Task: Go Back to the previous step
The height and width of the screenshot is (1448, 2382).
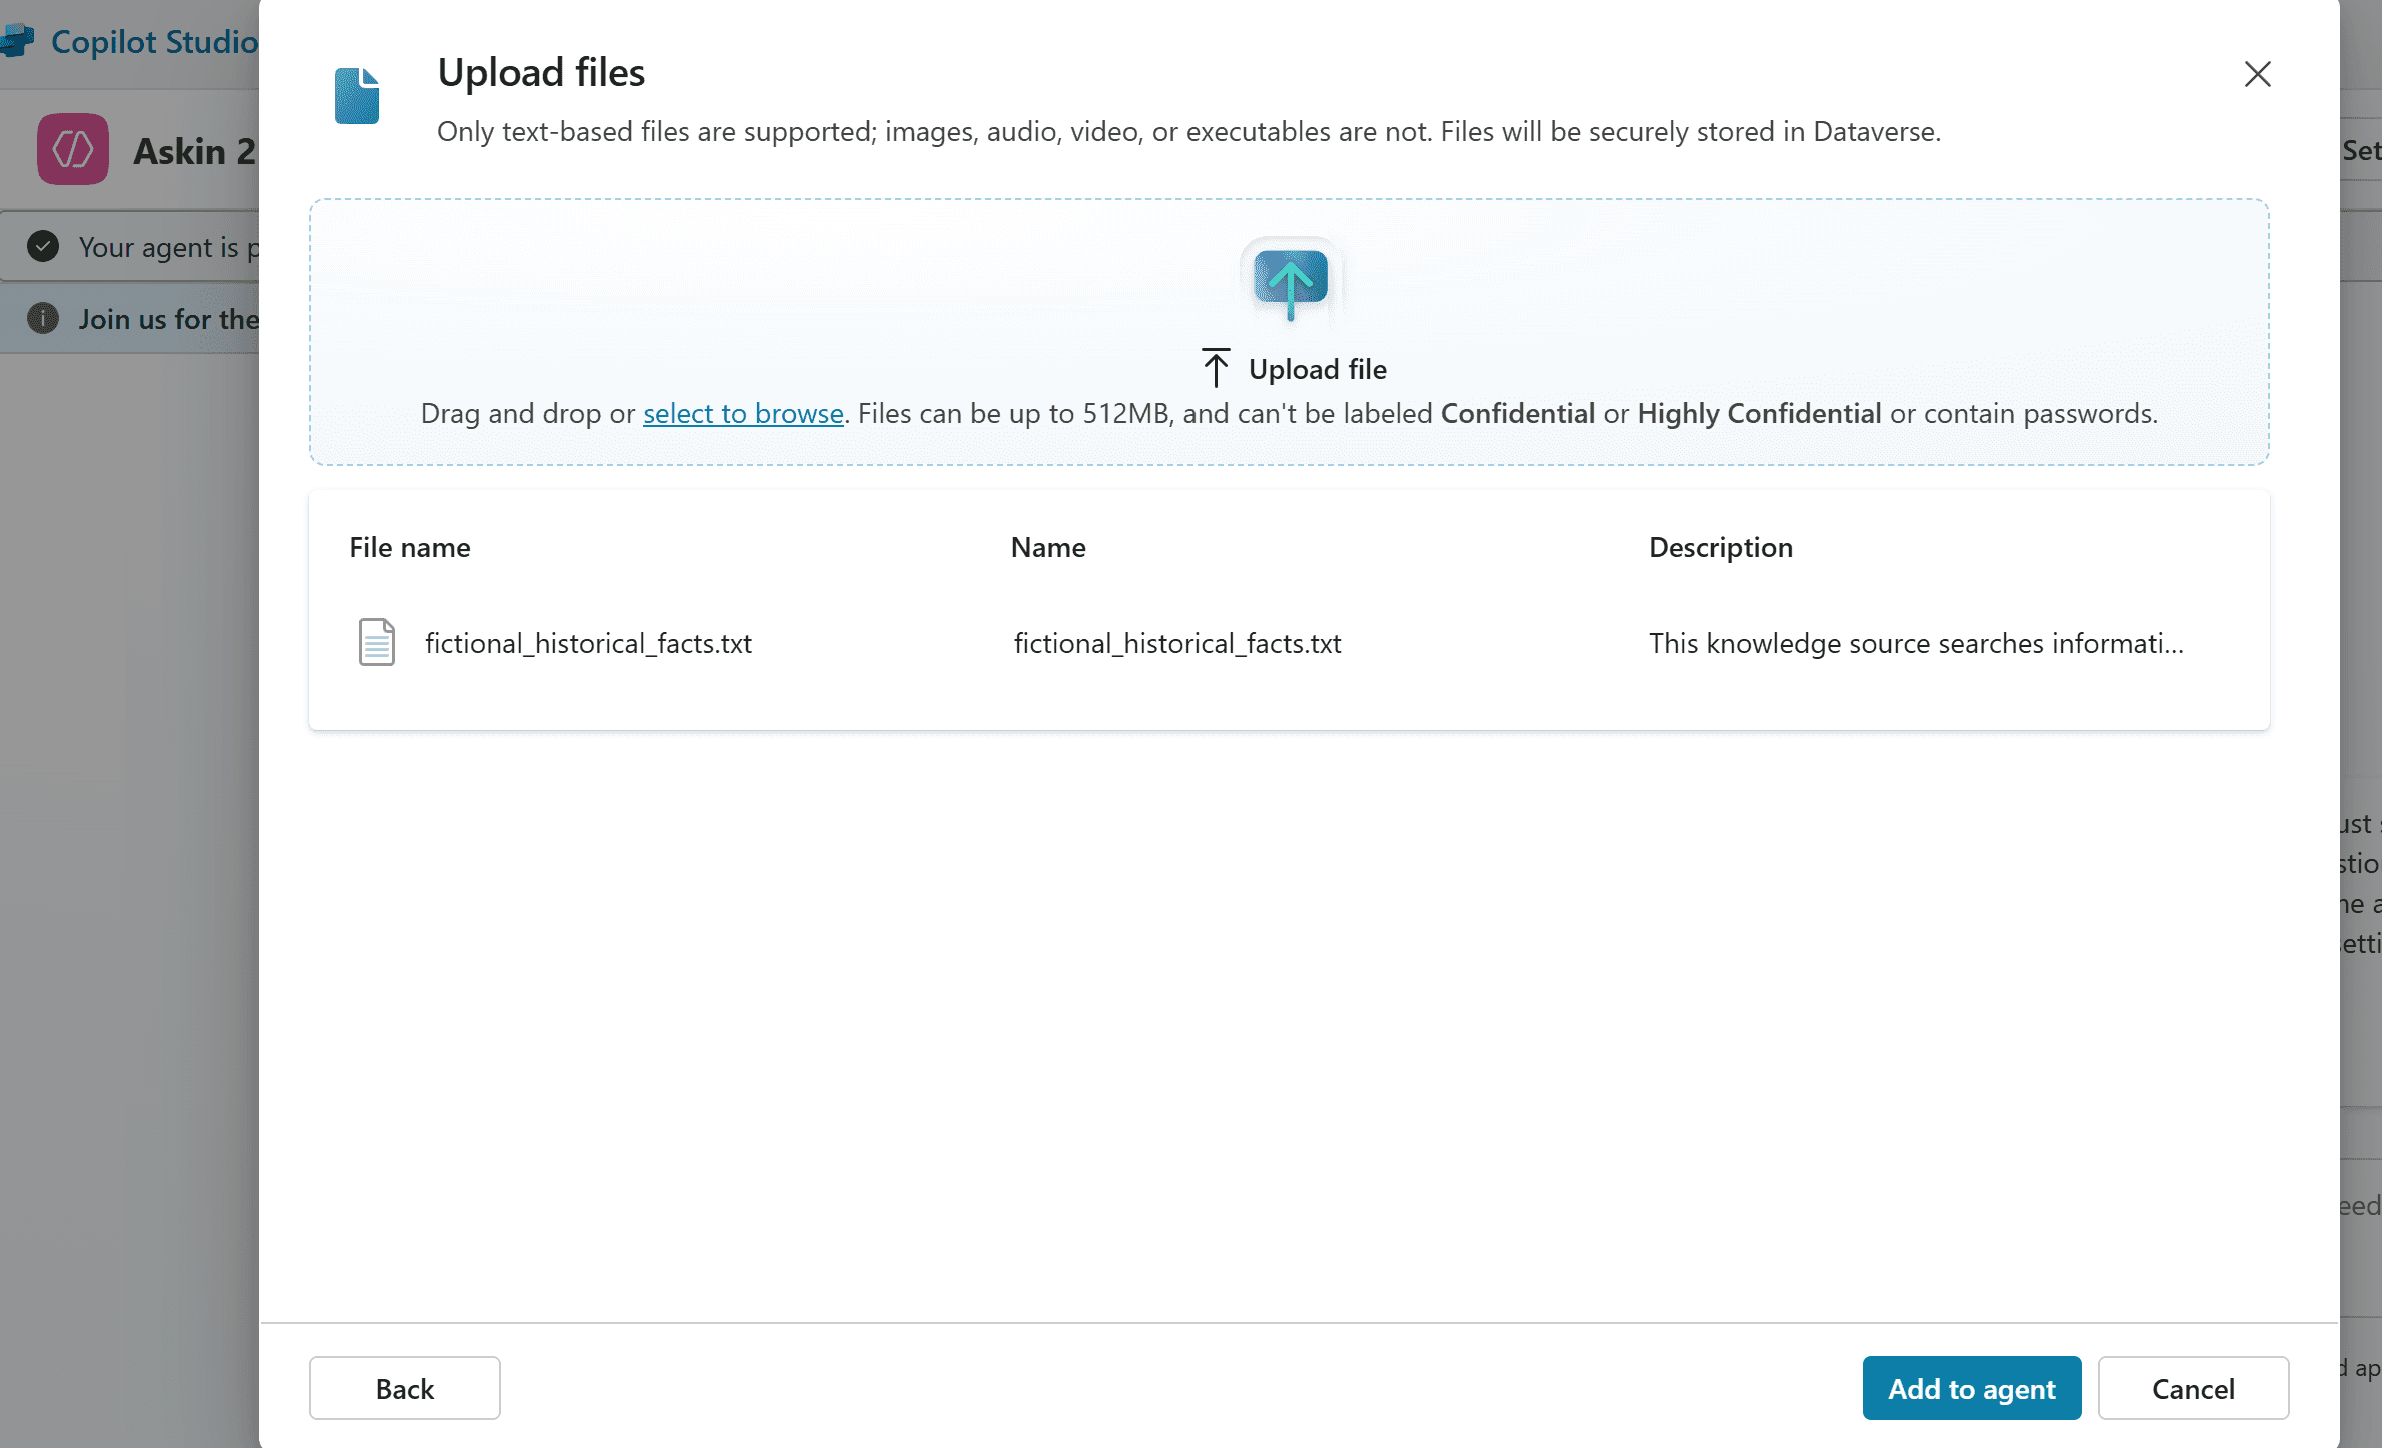Action: [404, 1388]
